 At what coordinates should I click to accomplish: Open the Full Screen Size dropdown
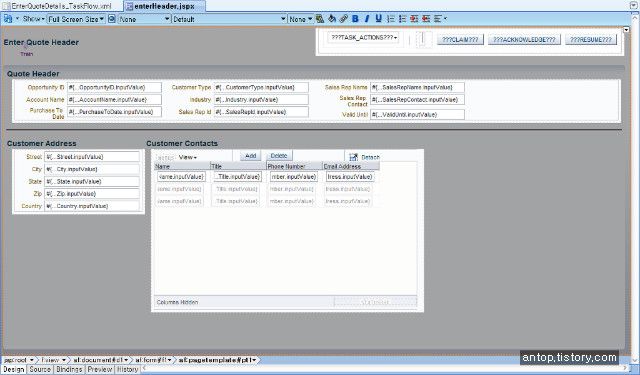[76, 19]
